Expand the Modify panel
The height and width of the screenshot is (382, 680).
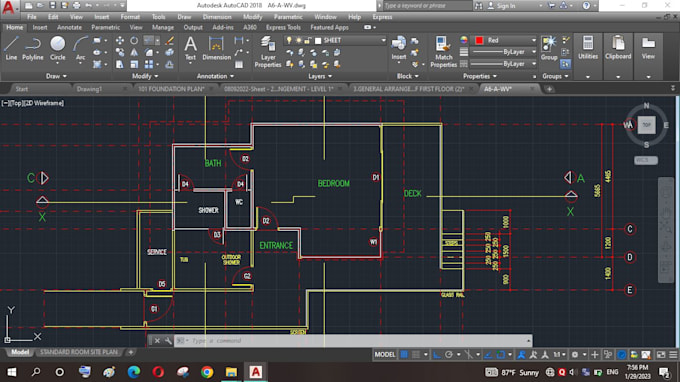145,76
